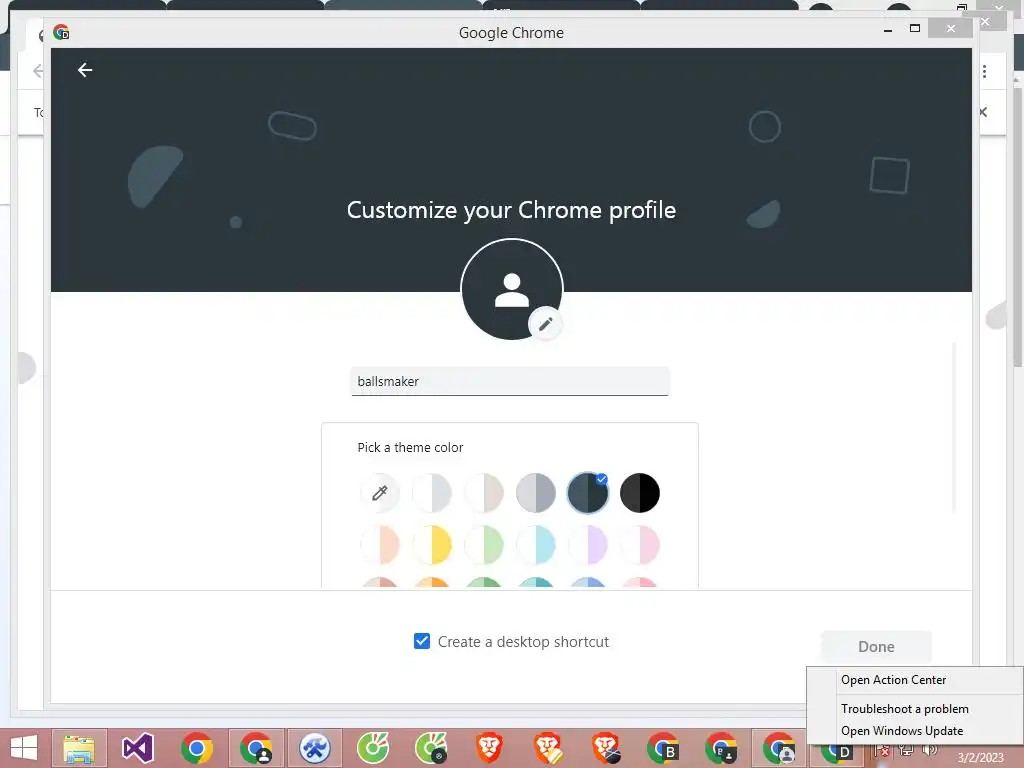Choose Troubleshoot a problem
The width and height of the screenshot is (1024, 768).
click(904, 709)
